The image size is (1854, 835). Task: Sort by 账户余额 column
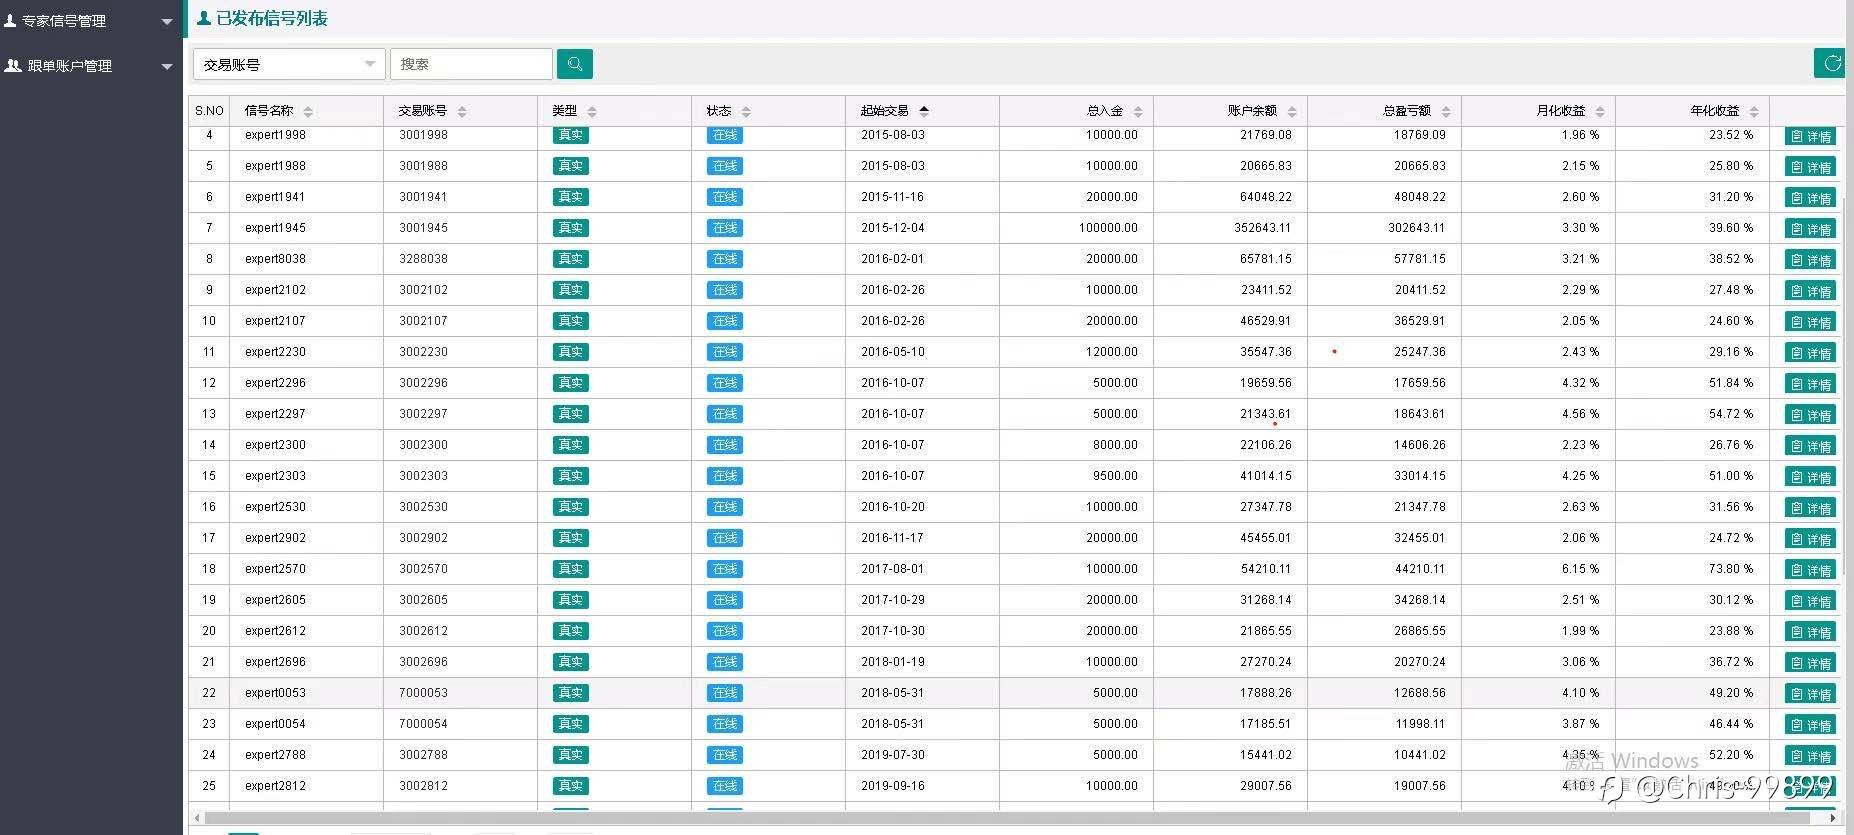point(1262,111)
